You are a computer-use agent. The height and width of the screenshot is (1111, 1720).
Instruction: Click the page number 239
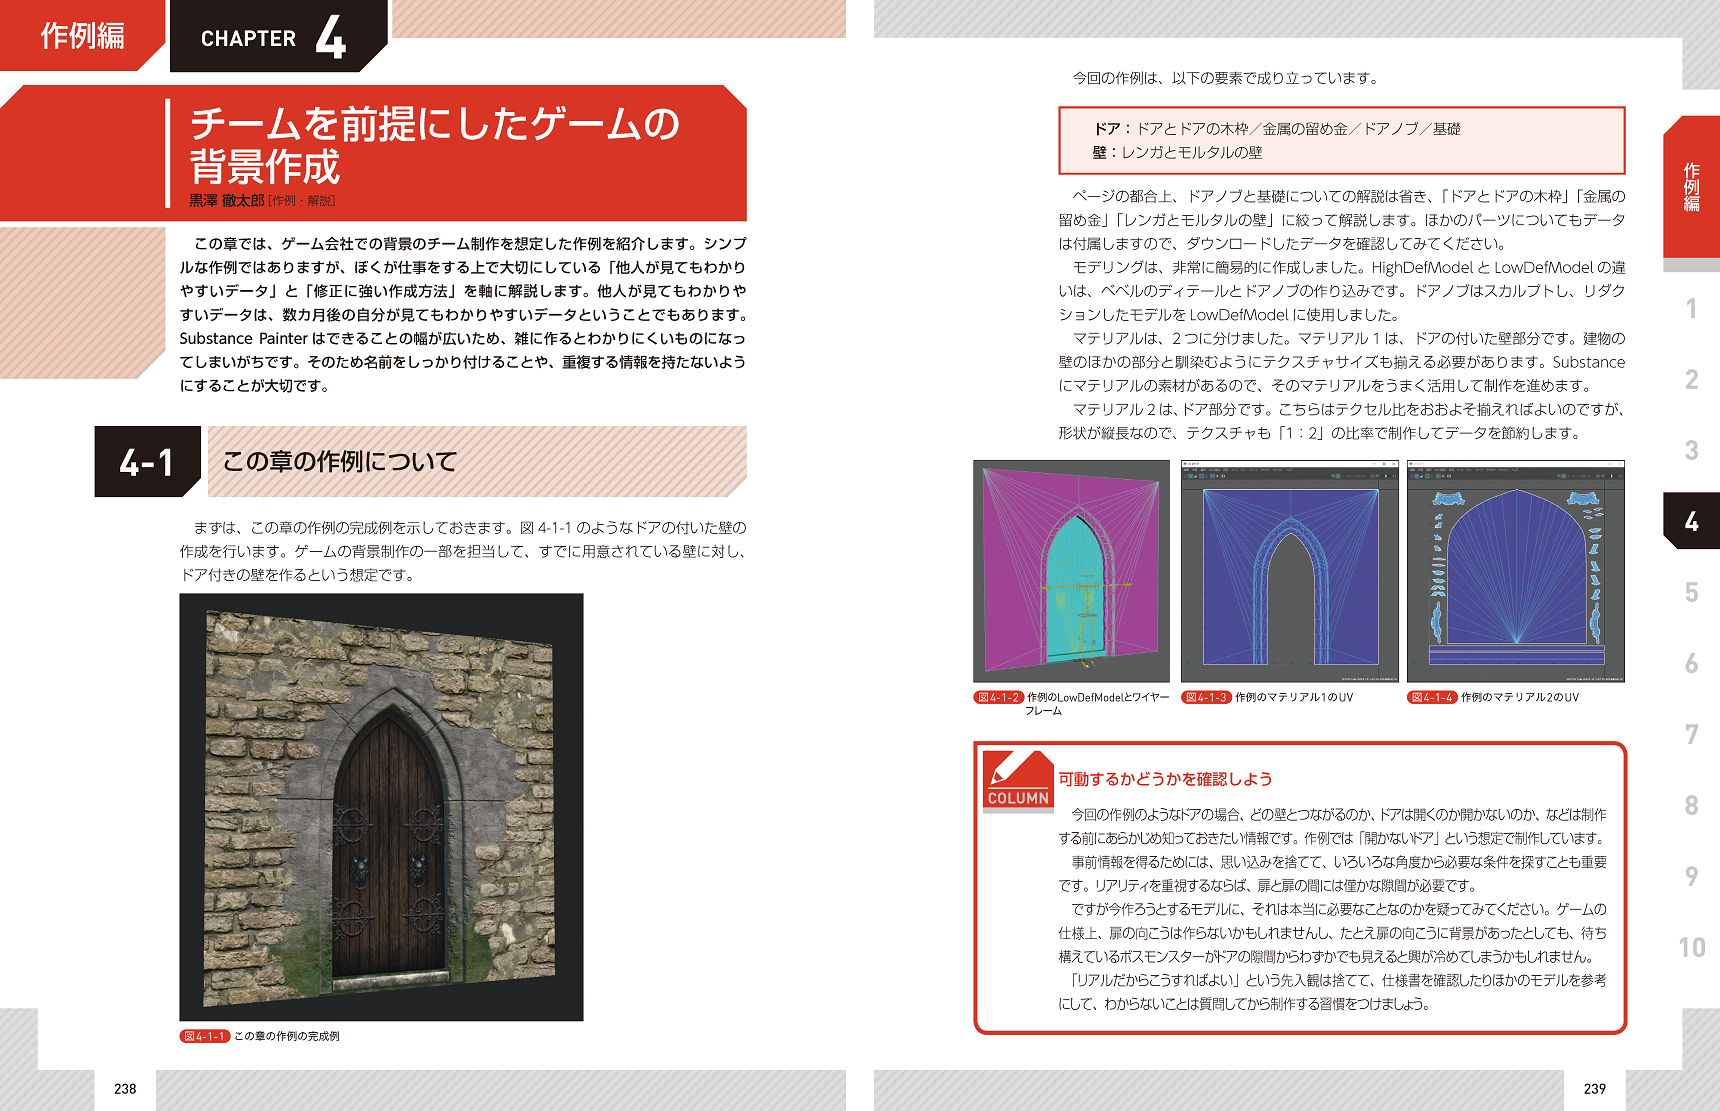pos(1594,1089)
